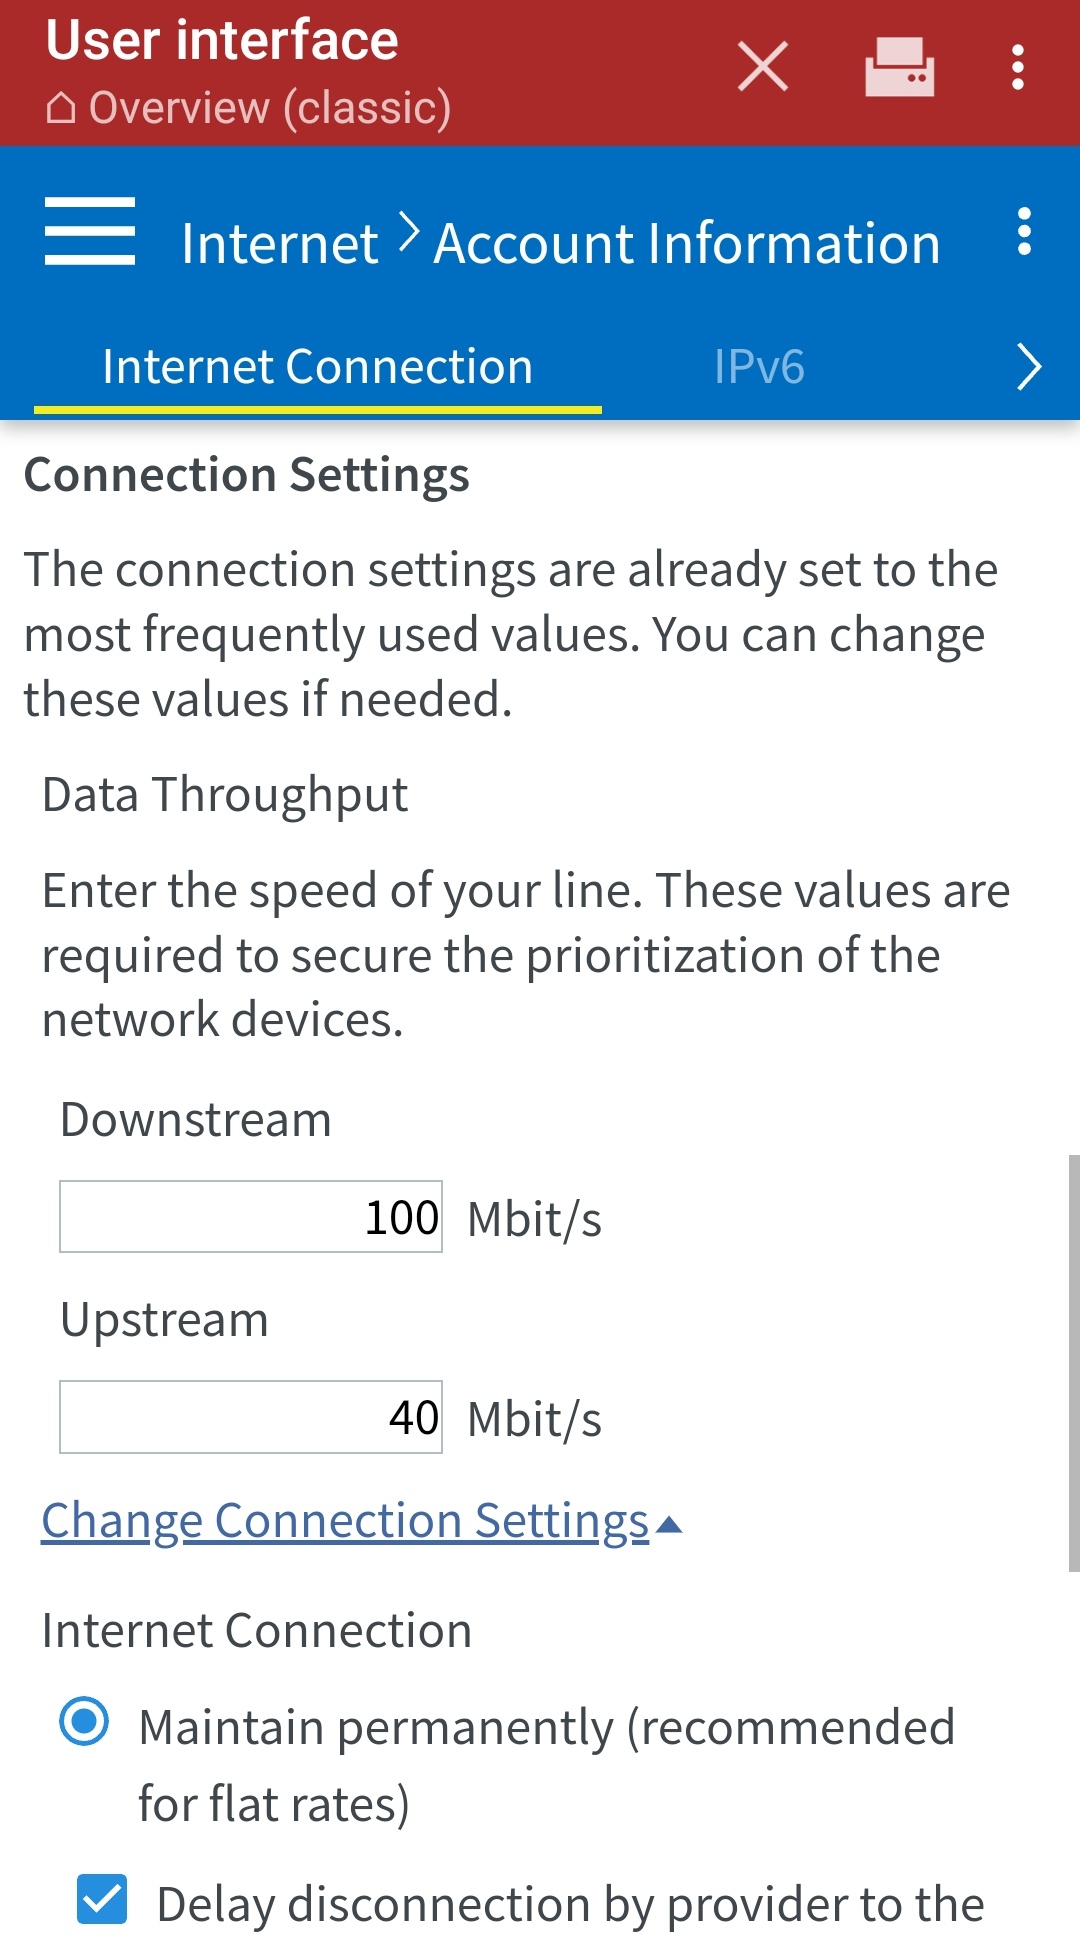Tap the home icon beside Overview
1080x1940 pixels.
(x=61, y=108)
